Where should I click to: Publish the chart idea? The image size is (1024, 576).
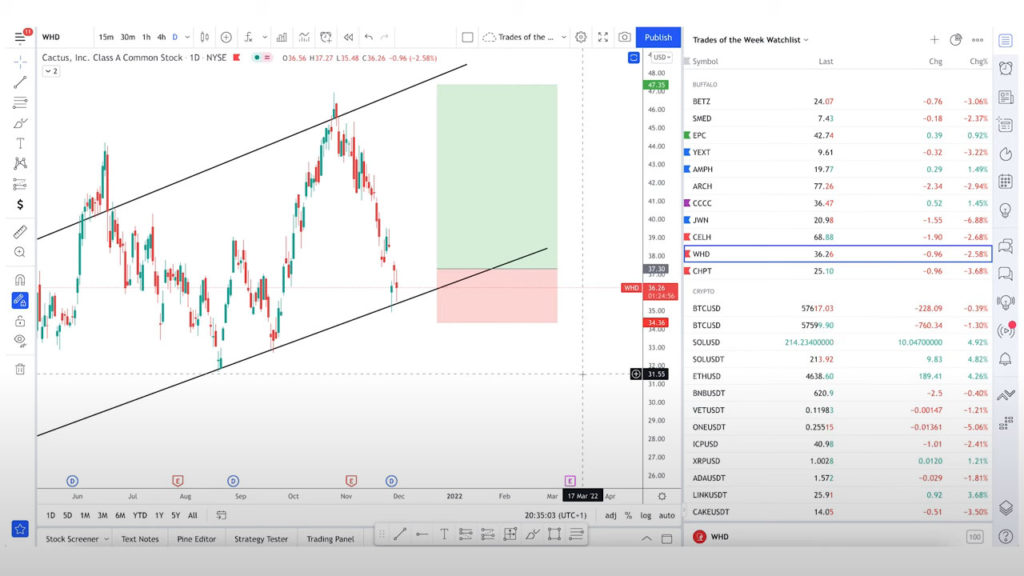click(x=658, y=37)
